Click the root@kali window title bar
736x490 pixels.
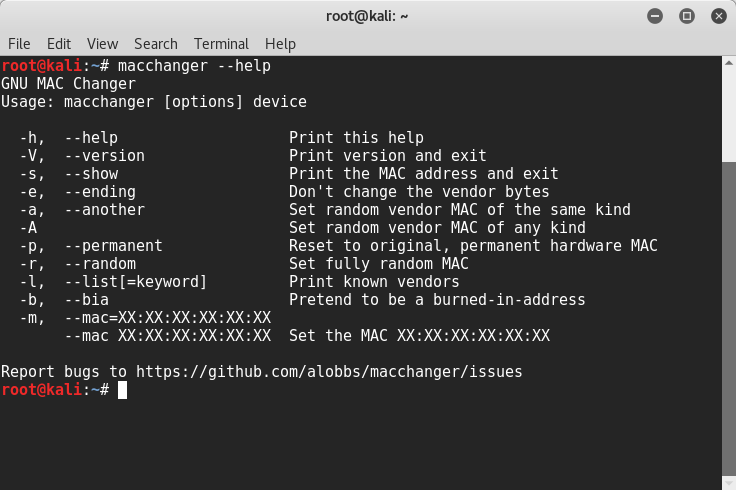pyautogui.click(x=367, y=15)
